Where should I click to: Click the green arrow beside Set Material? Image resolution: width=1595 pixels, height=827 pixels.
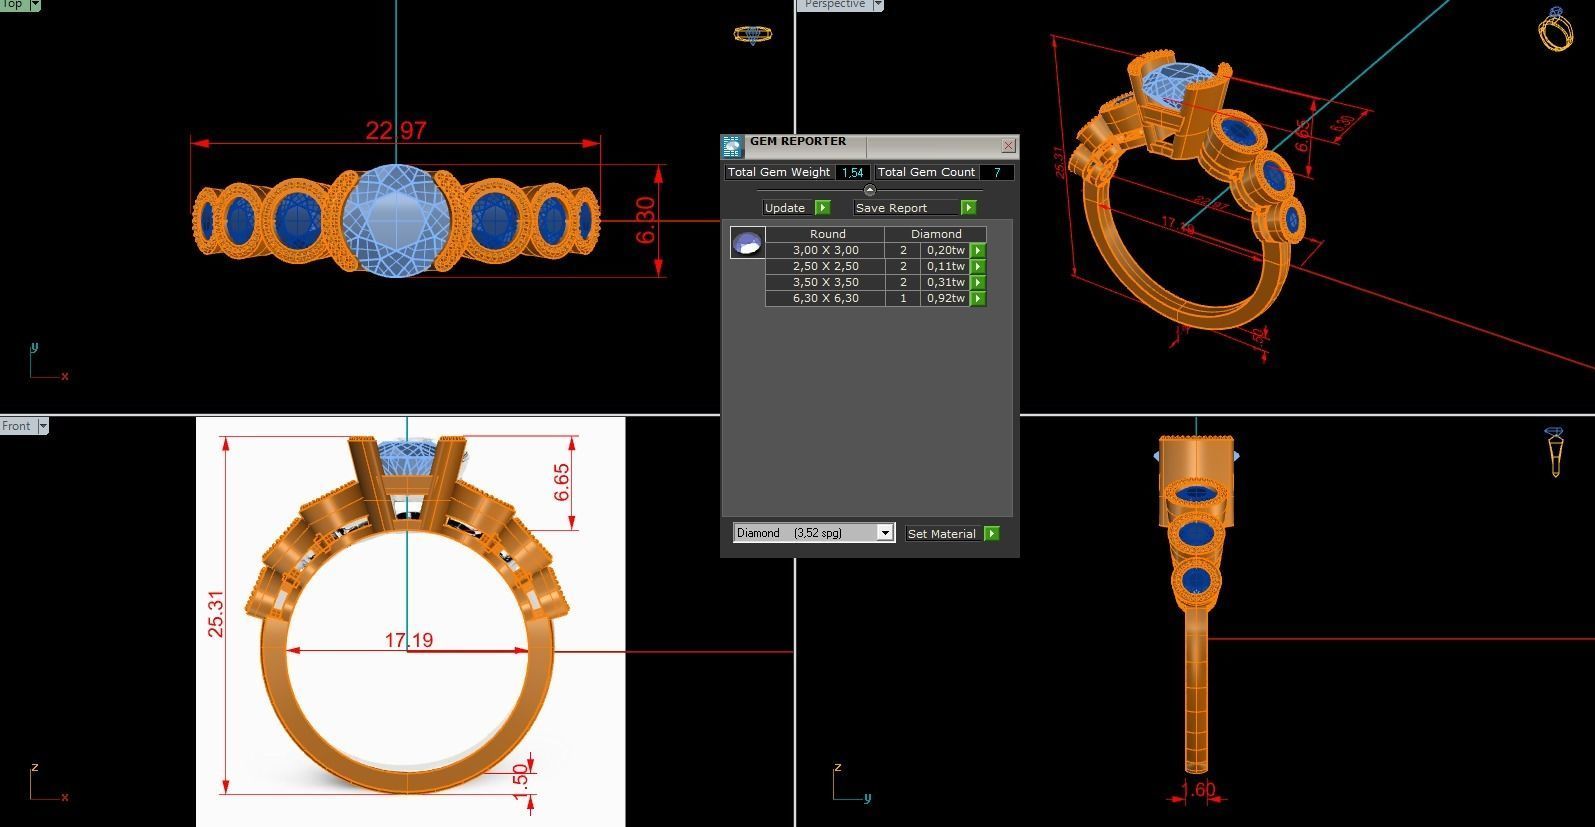(991, 533)
